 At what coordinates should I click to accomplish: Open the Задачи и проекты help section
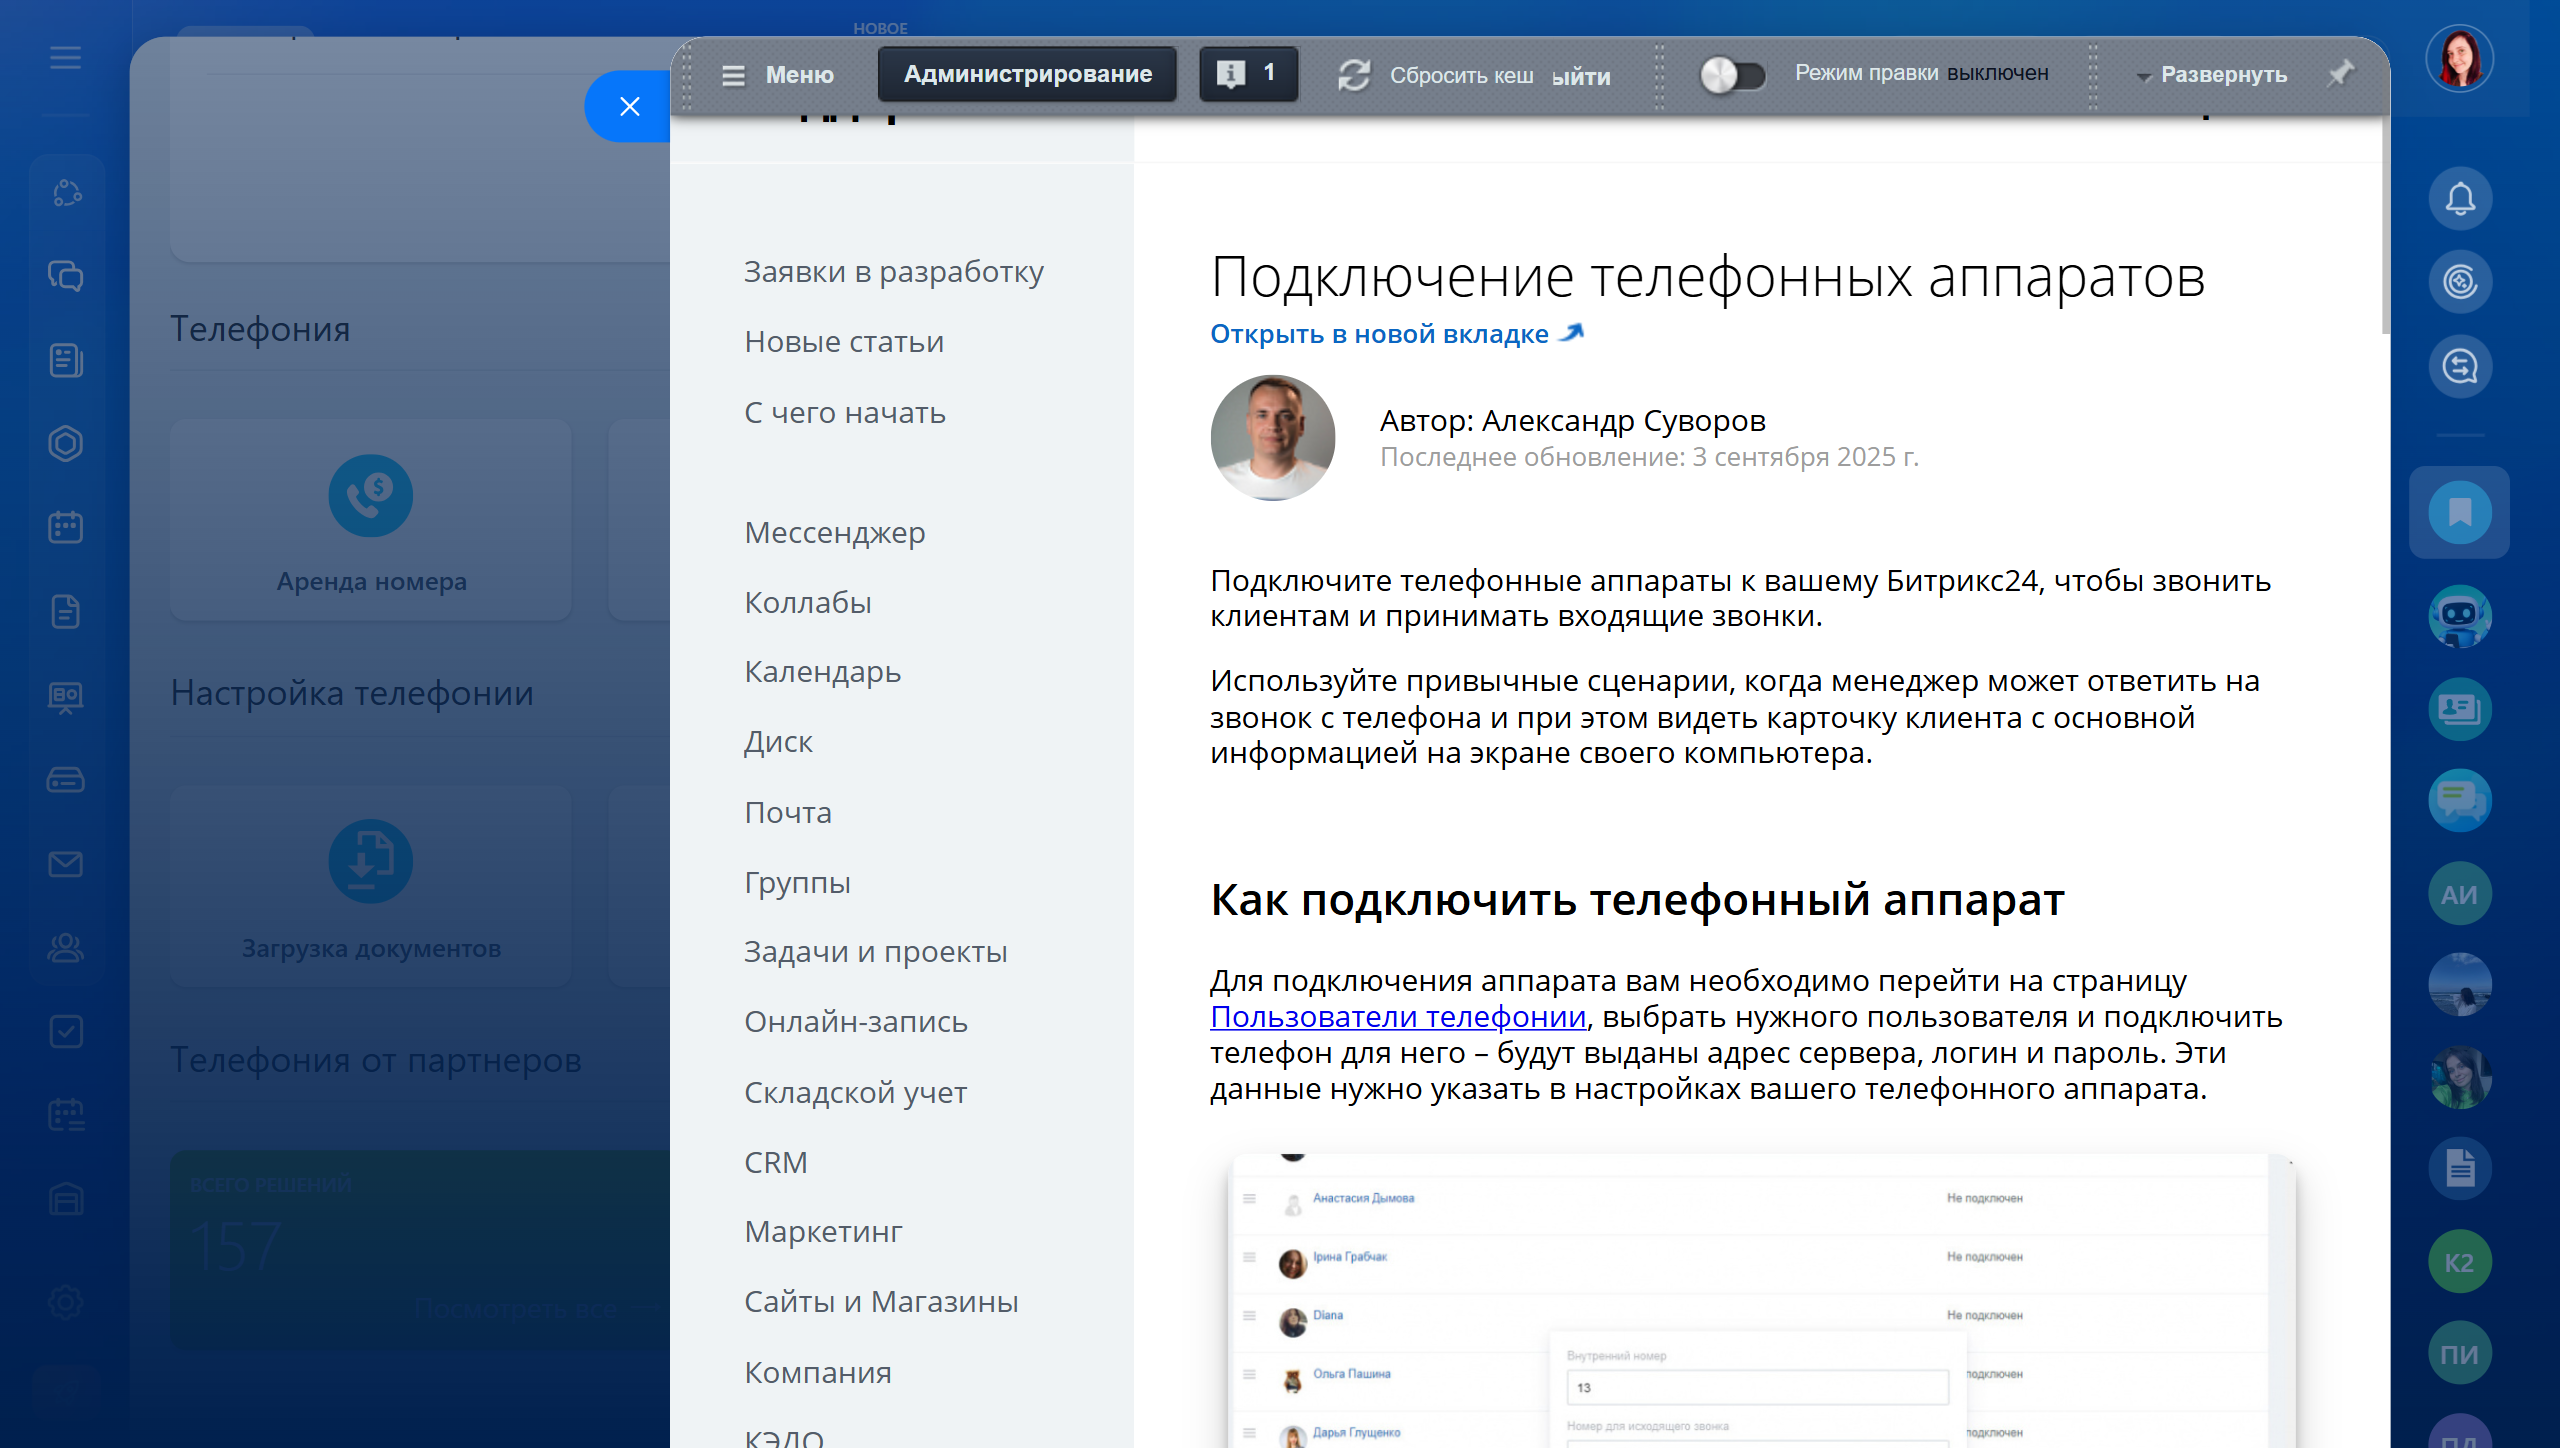[876, 952]
